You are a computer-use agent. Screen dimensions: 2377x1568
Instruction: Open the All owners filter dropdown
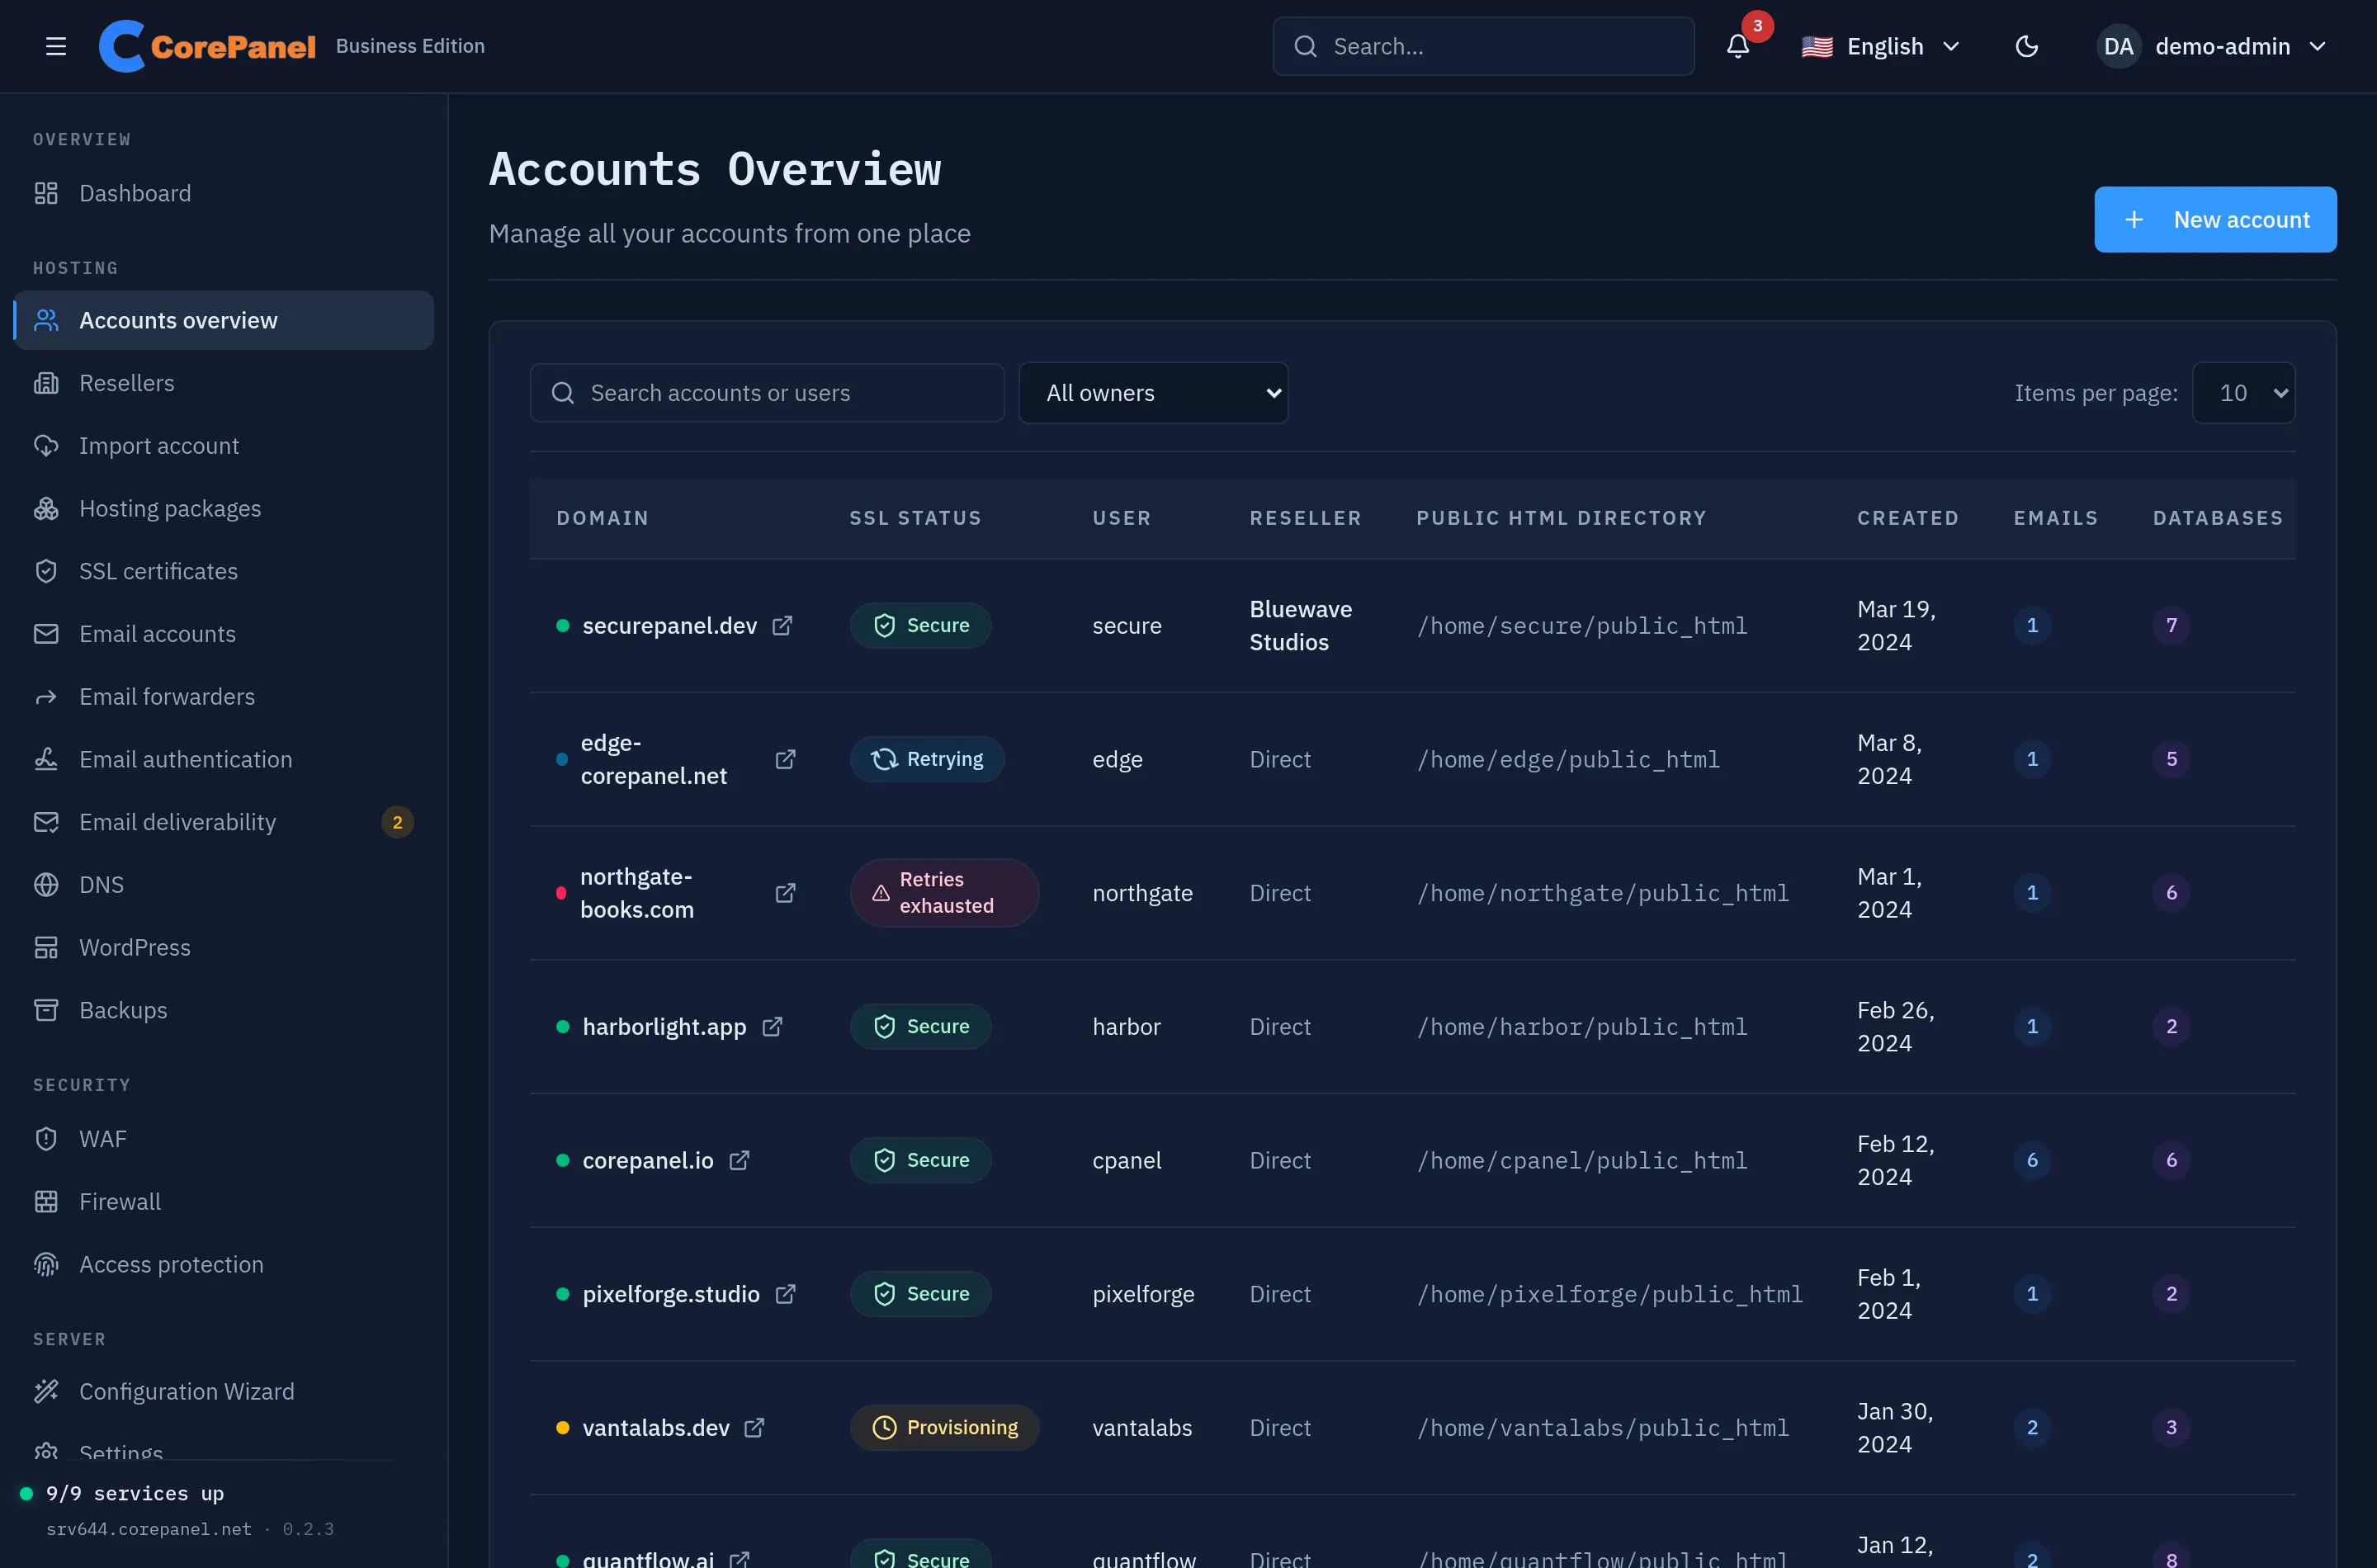coord(1153,393)
